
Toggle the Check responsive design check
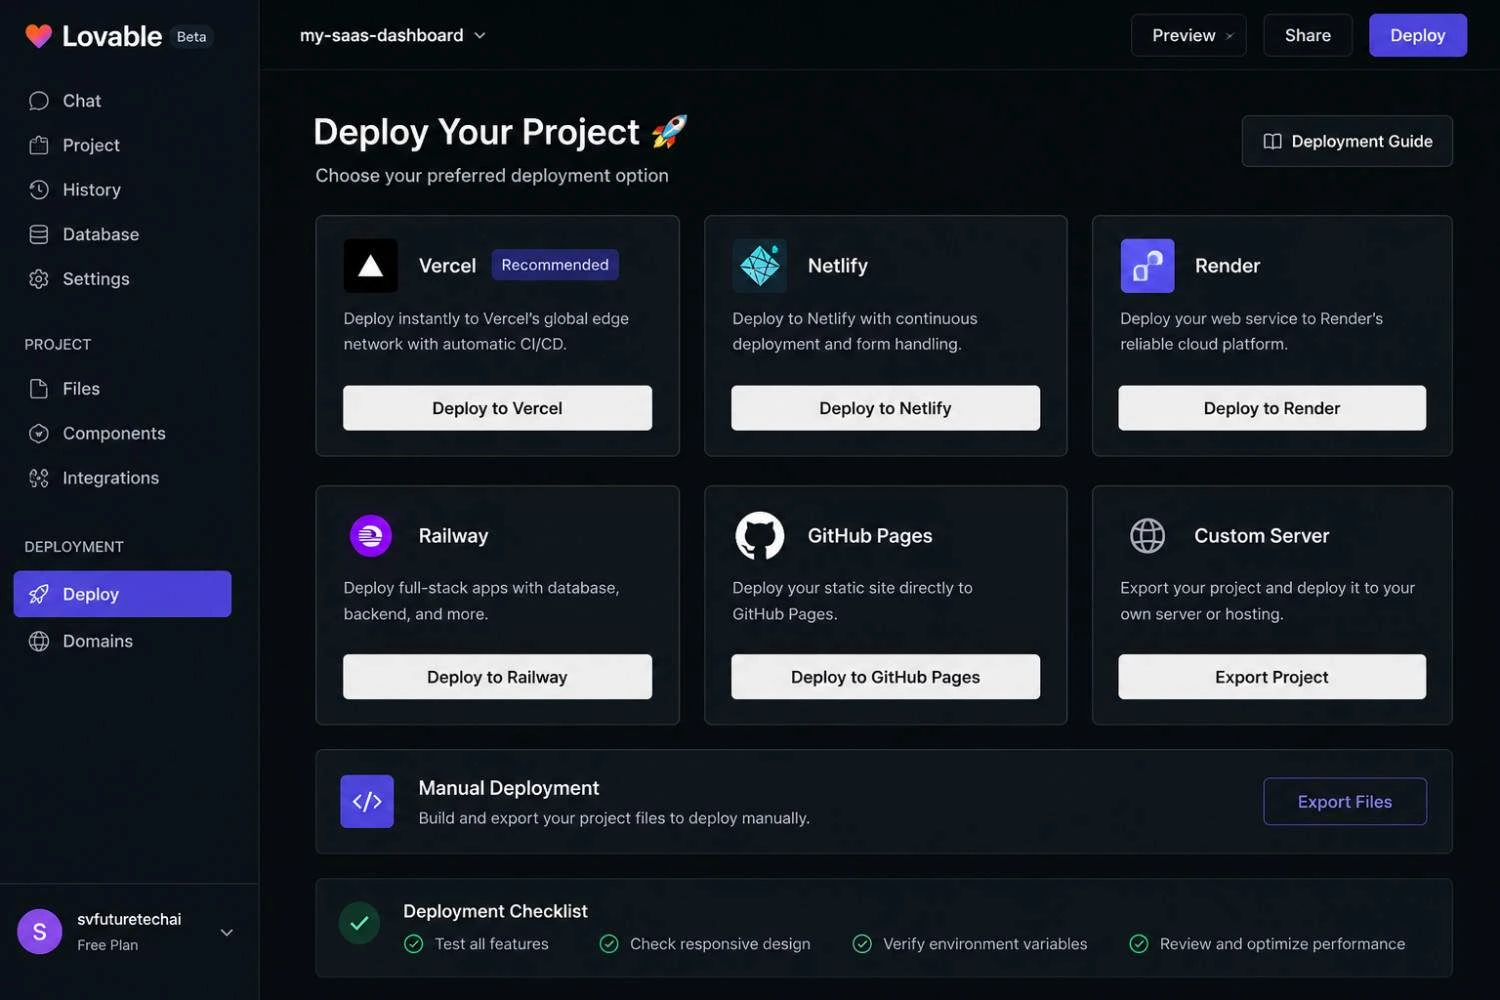pyautogui.click(x=609, y=944)
